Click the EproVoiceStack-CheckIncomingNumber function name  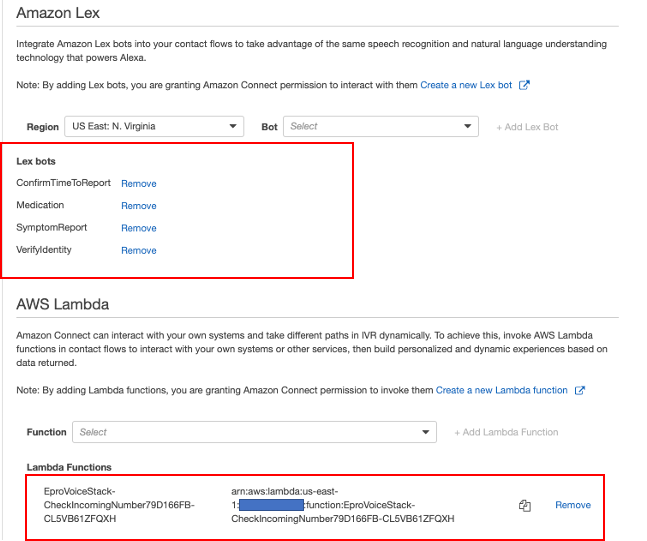(119, 505)
